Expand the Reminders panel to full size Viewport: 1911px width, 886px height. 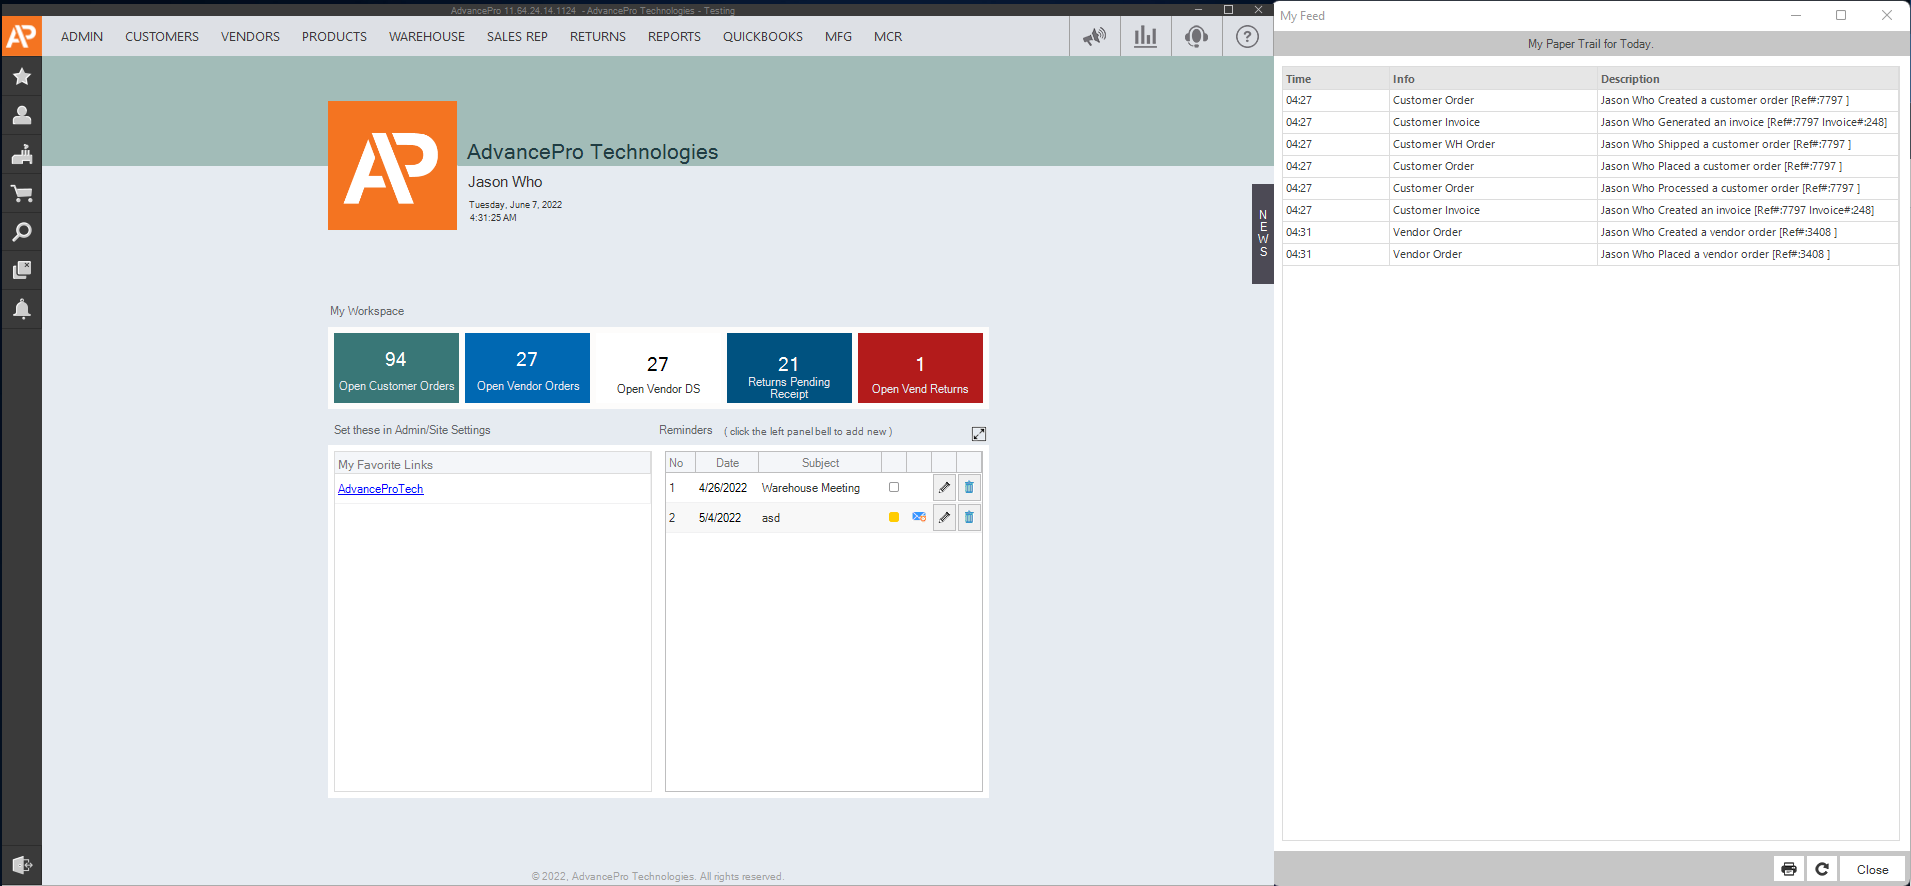click(978, 434)
